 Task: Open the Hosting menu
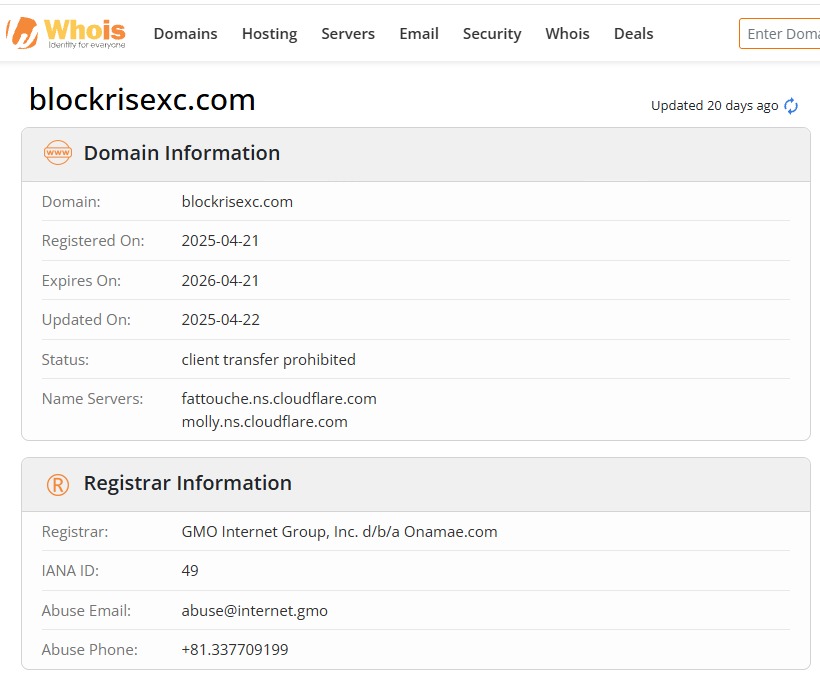(x=269, y=34)
